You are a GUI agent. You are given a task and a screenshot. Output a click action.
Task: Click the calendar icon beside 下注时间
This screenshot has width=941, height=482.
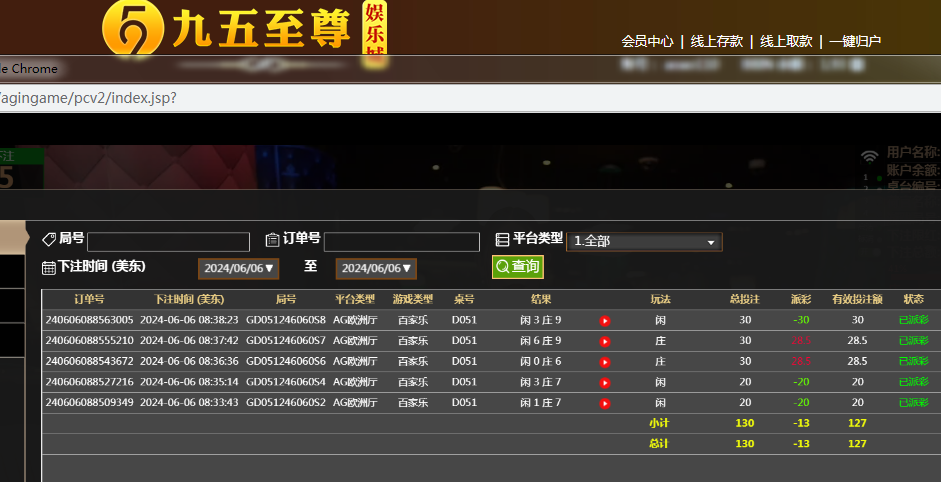(49, 268)
